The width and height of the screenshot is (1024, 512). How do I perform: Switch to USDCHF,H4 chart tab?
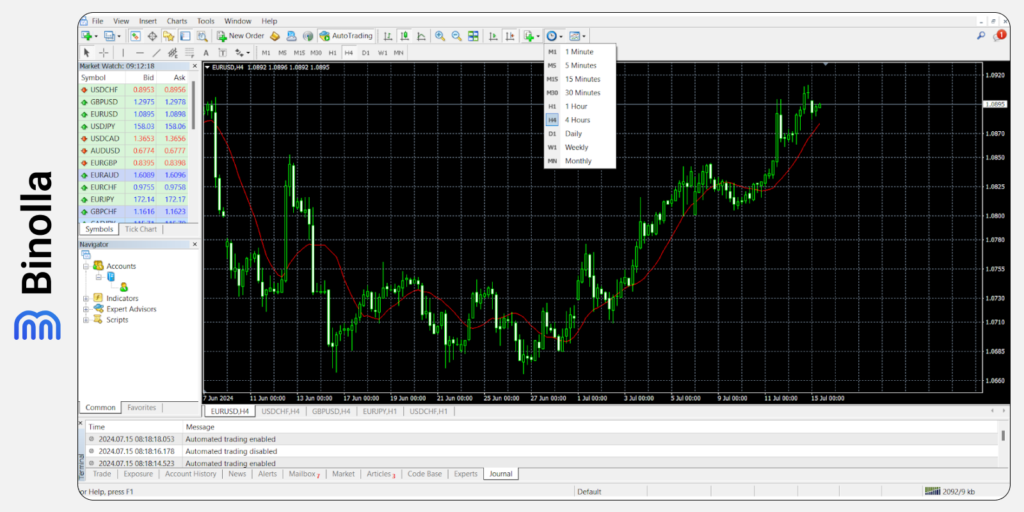point(280,411)
